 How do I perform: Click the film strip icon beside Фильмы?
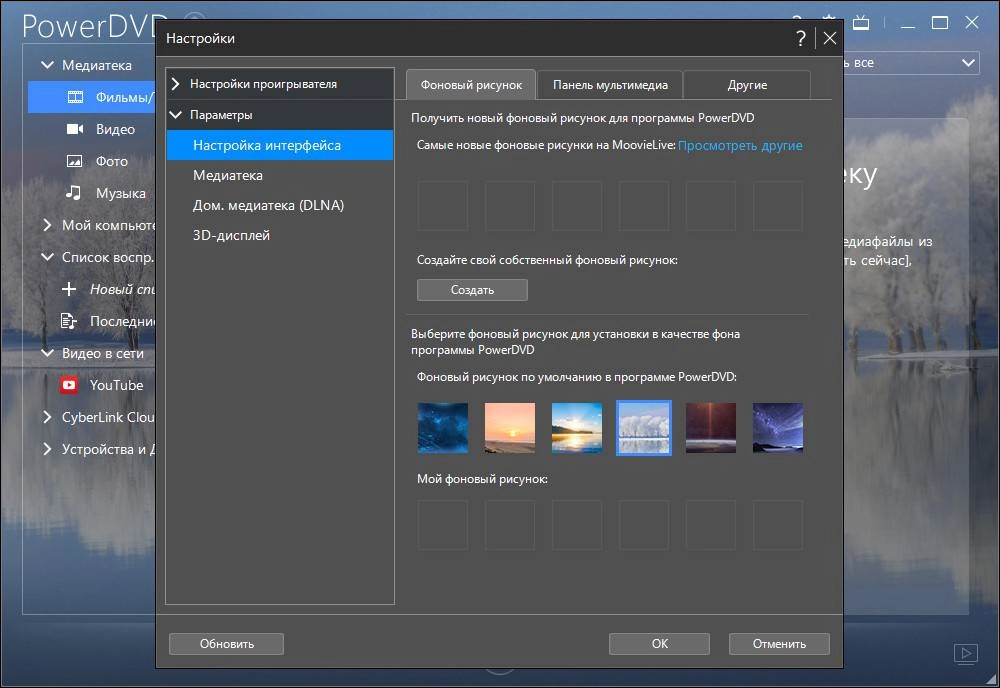click(75, 97)
